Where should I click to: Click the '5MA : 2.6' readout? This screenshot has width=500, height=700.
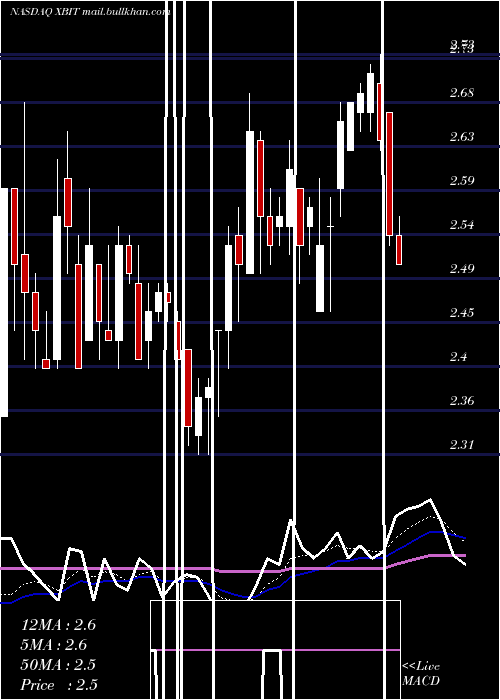[x=54, y=645]
